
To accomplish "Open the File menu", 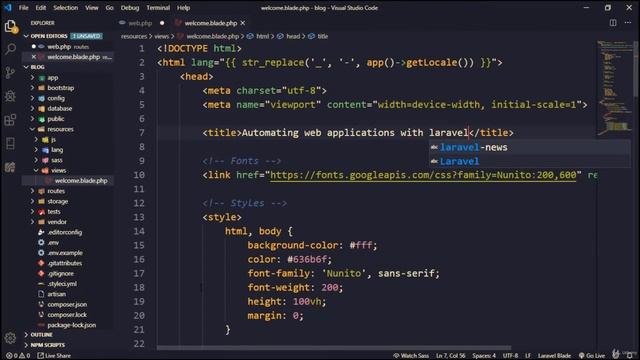I will tap(23, 8).
